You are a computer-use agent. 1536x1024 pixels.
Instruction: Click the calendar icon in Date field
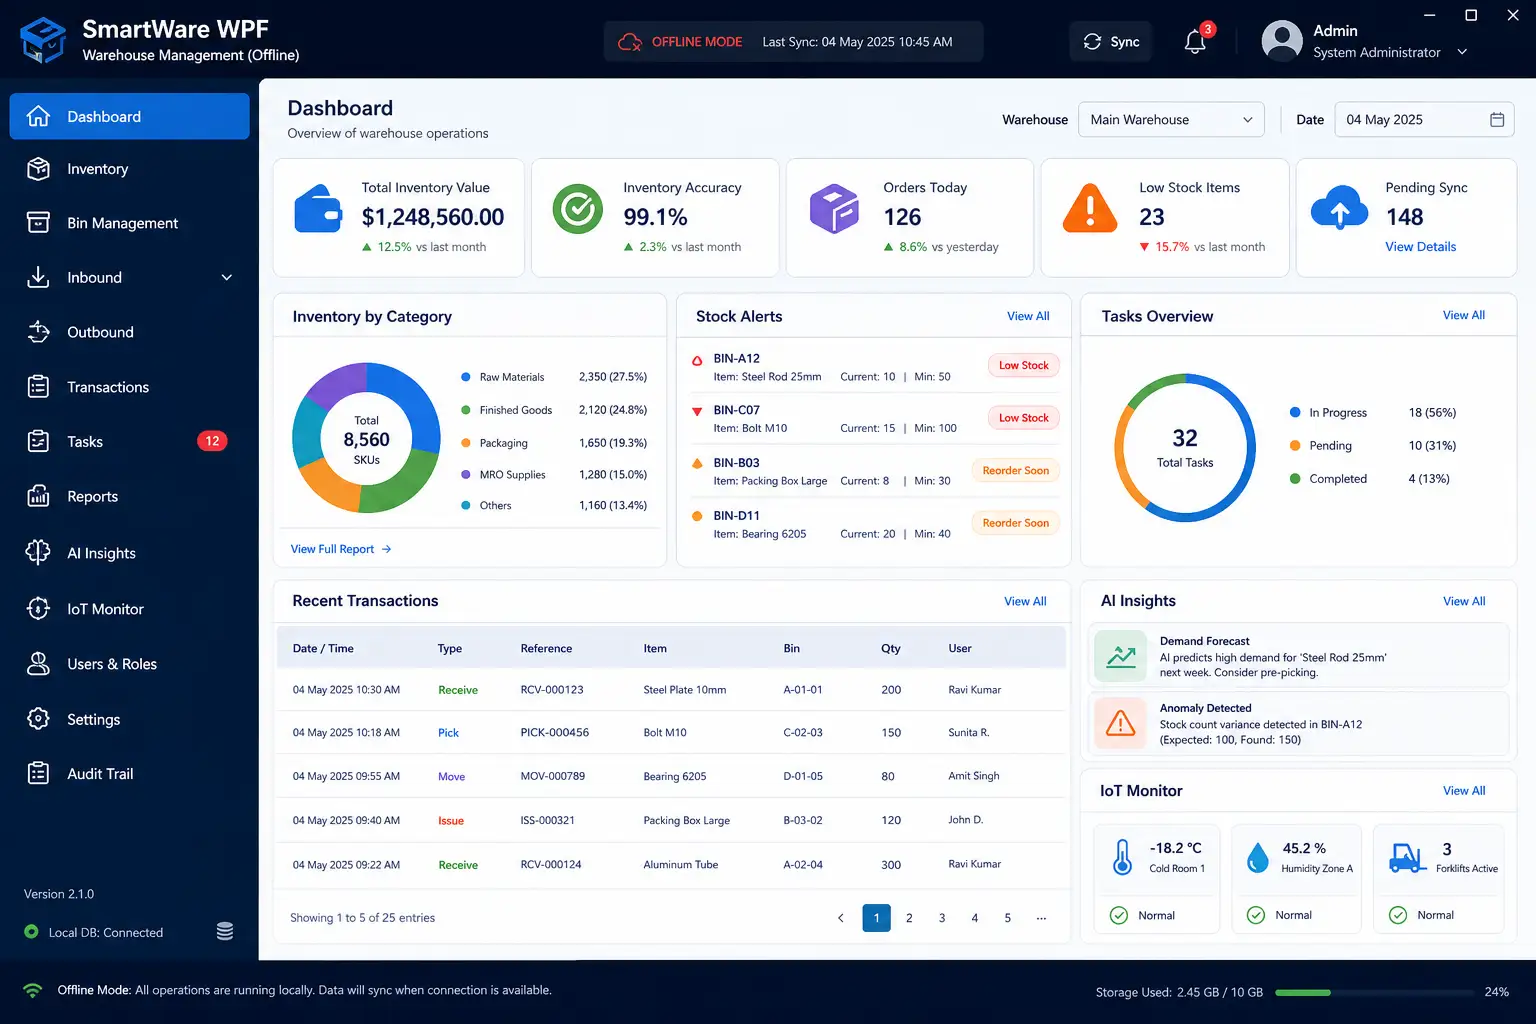(x=1497, y=119)
